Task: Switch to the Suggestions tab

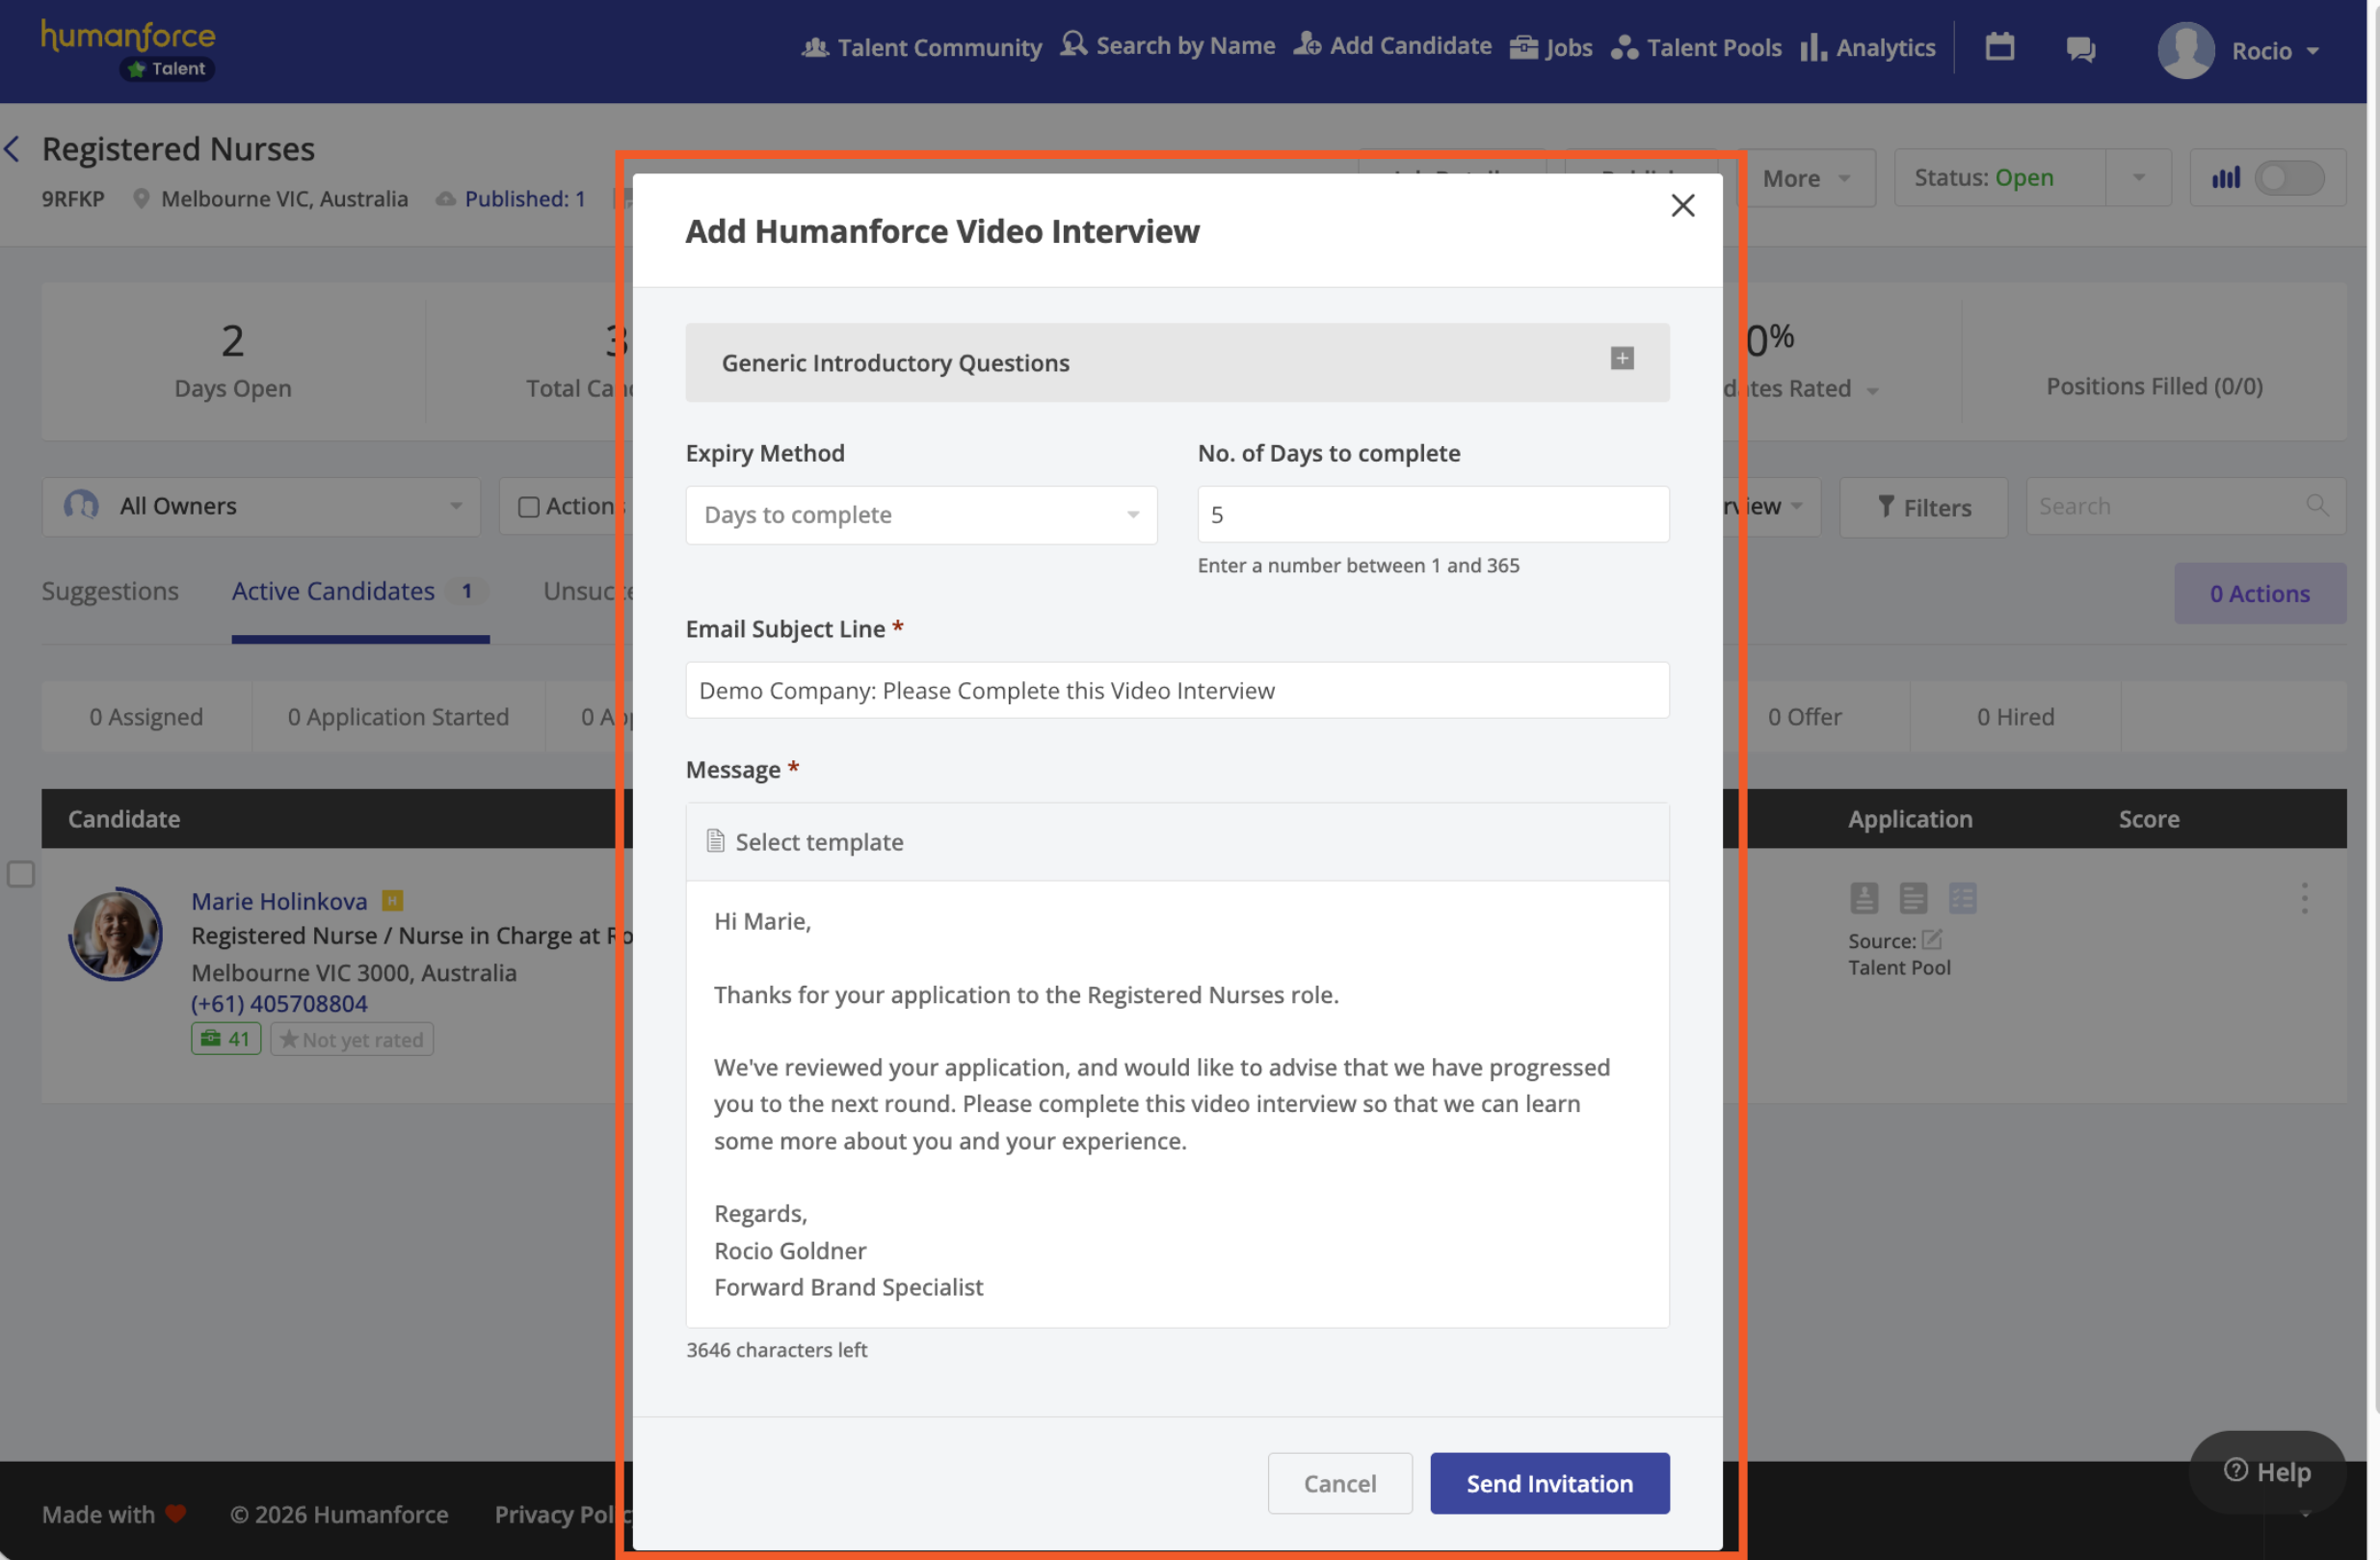Action: [x=110, y=591]
